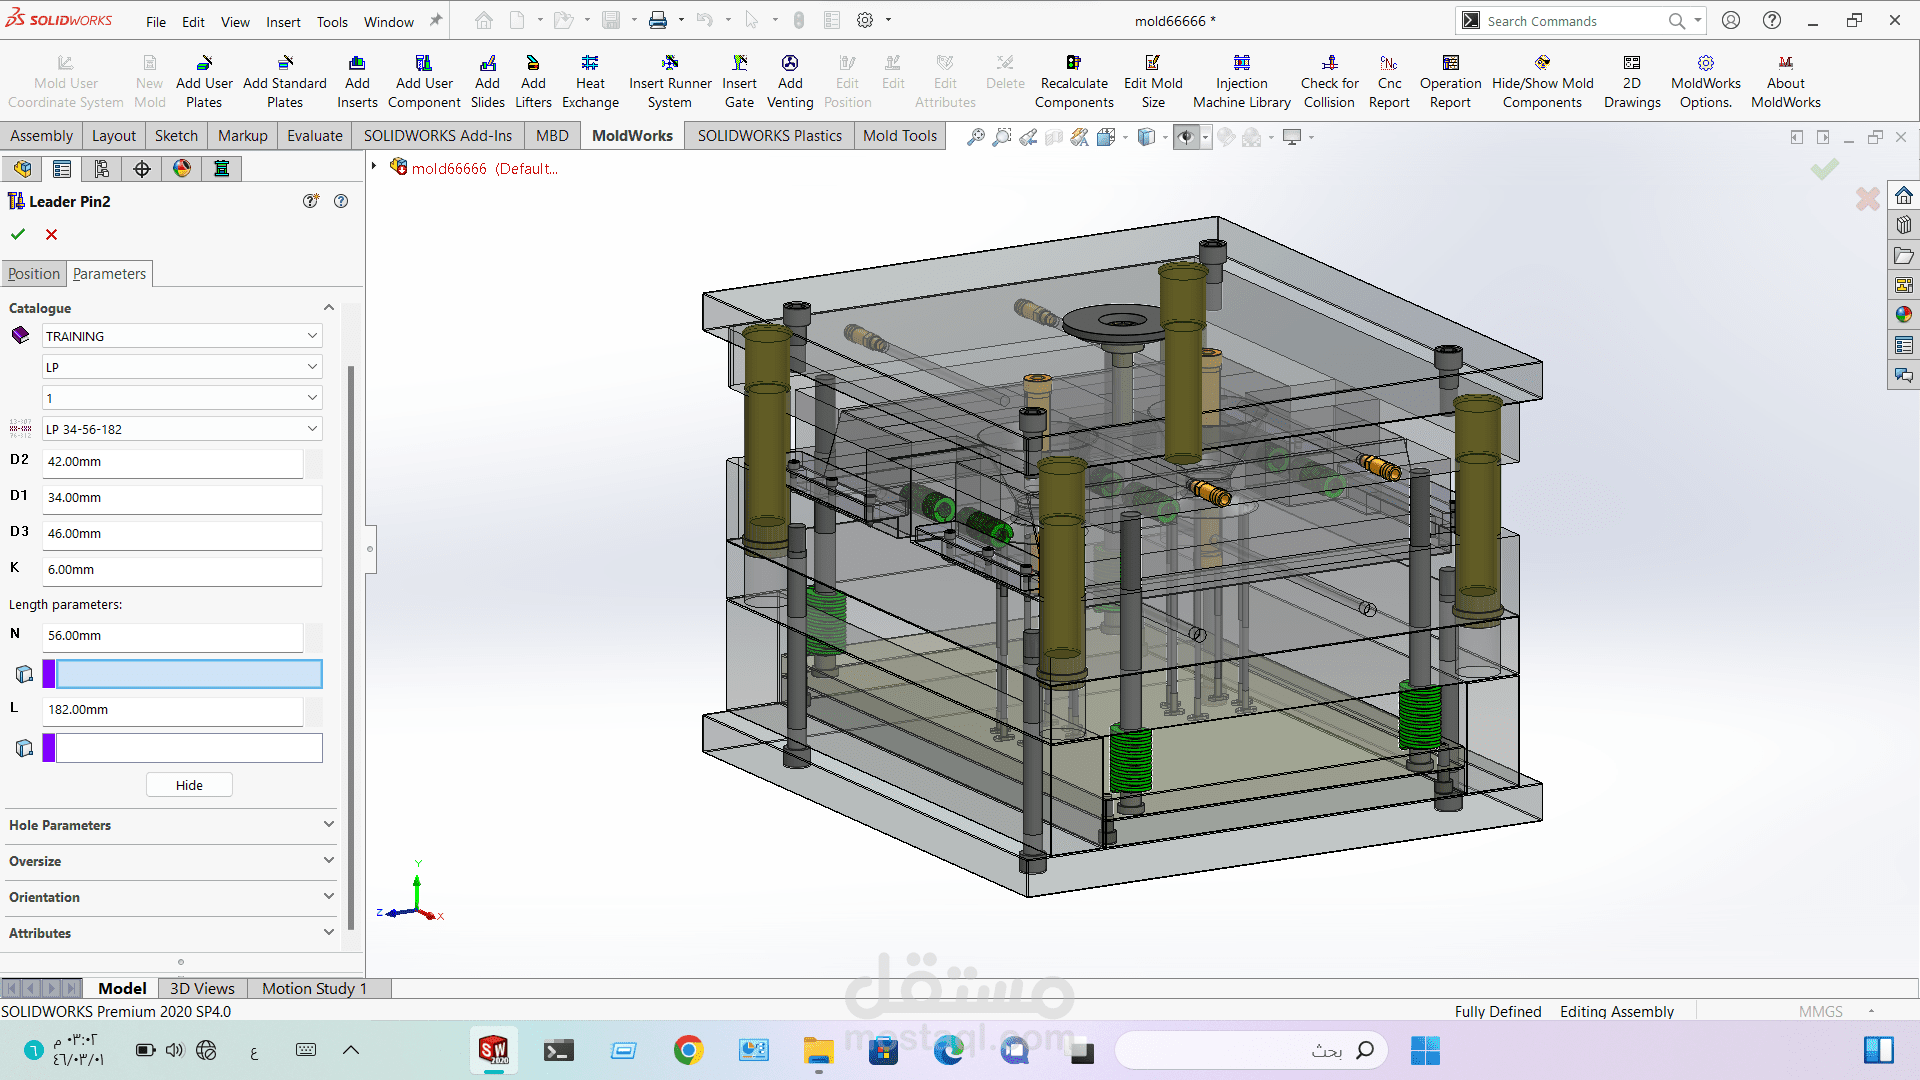Click the Hide button
Viewport: 1920px width, 1080px height.
pyautogui.click(x=189, y=785)
